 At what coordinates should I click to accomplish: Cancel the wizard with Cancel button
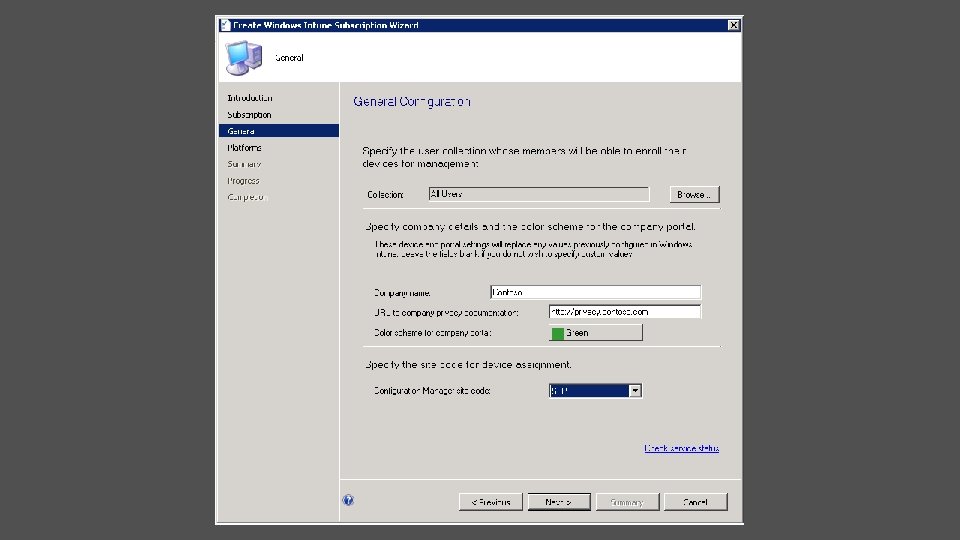click(x=696, y=502)
